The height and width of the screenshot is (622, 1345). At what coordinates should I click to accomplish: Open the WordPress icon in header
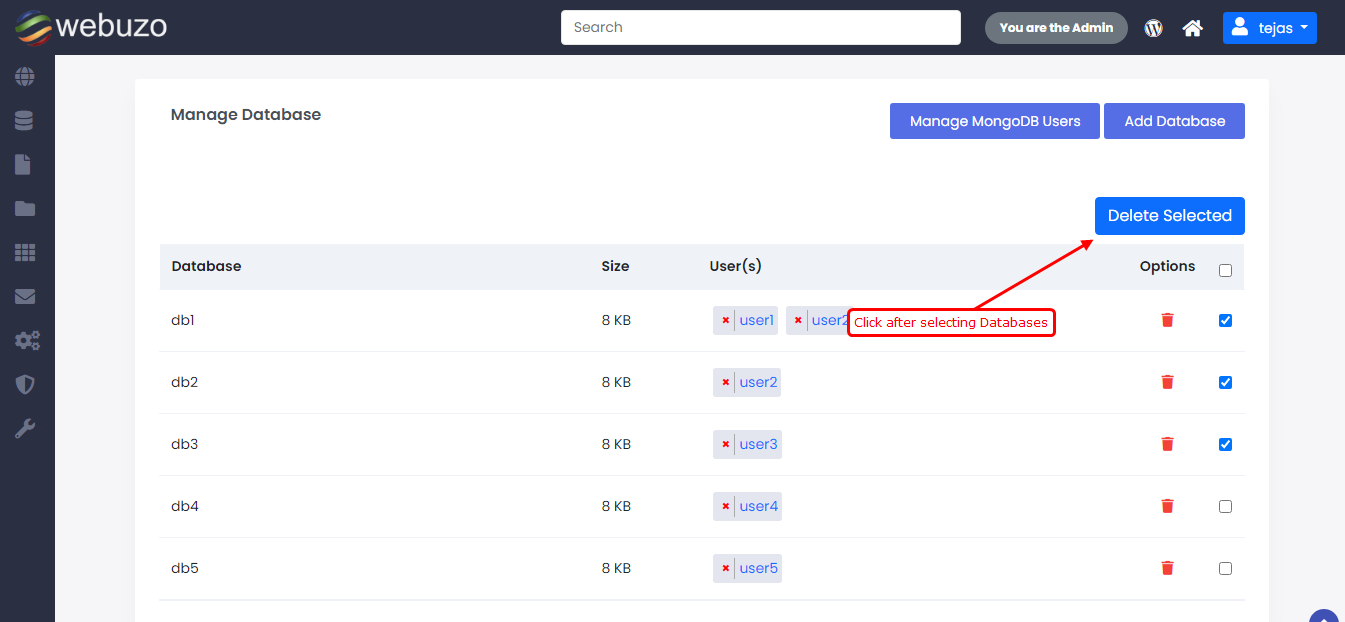coord(1153,28)
